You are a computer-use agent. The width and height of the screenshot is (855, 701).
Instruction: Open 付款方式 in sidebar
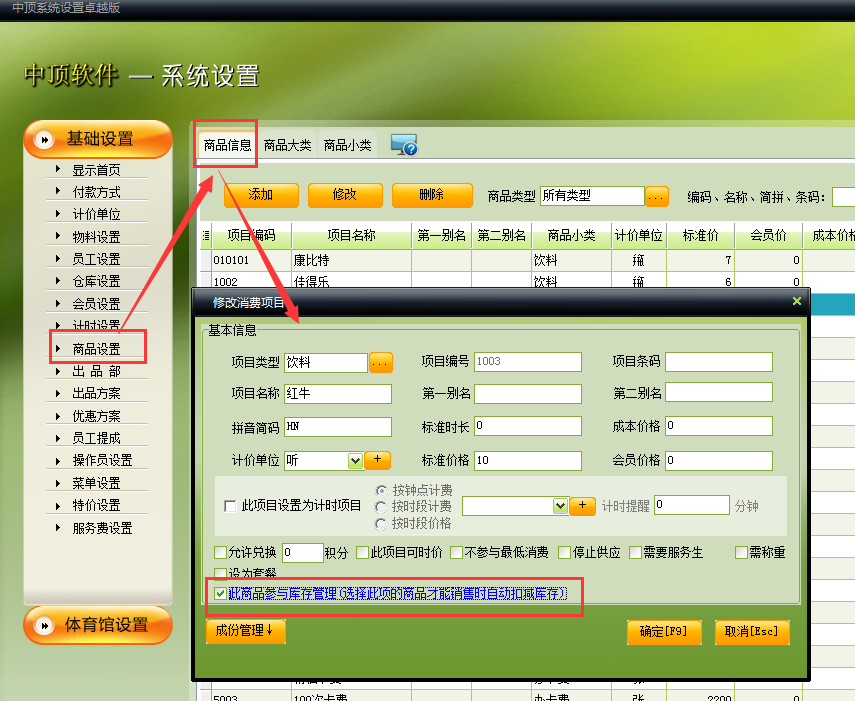coord(97,192)
